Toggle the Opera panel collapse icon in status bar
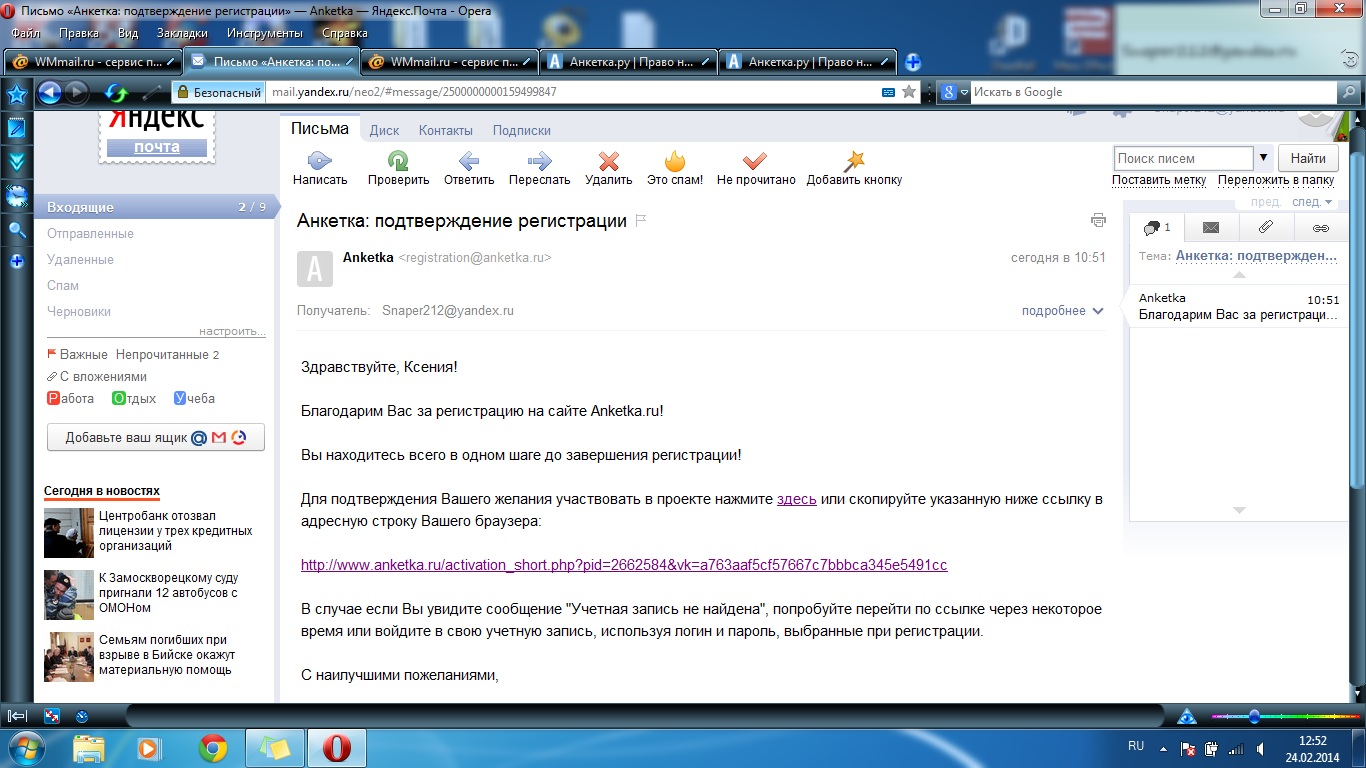The width and height of the screenshot is (1366, 768). [x=17, y=716]
